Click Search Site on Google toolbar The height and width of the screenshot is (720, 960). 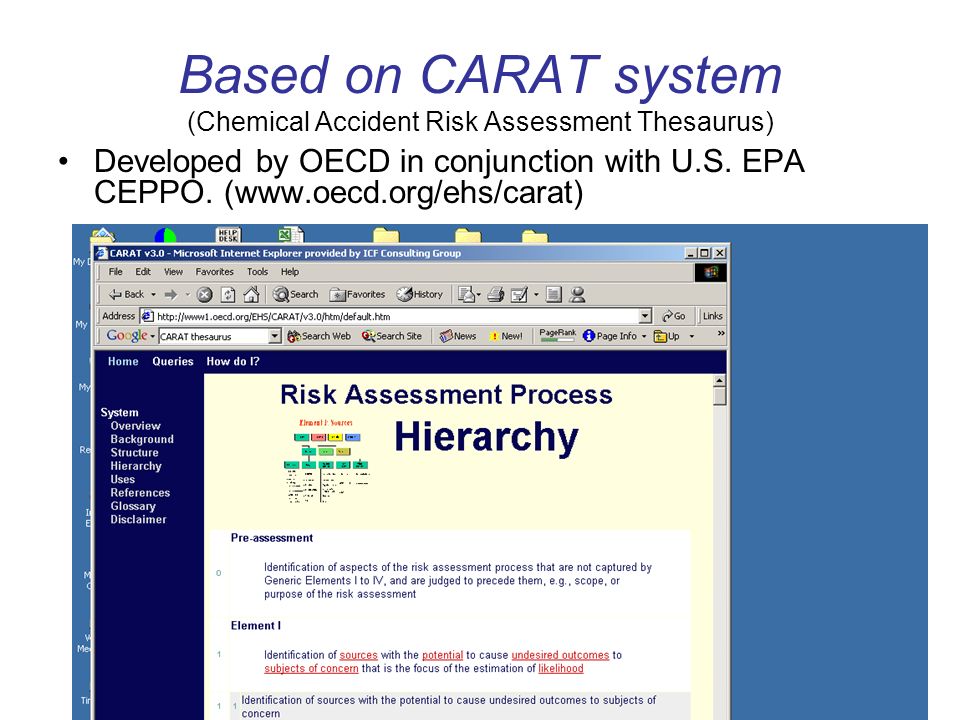pyautogui.click(x=392, y=336)
